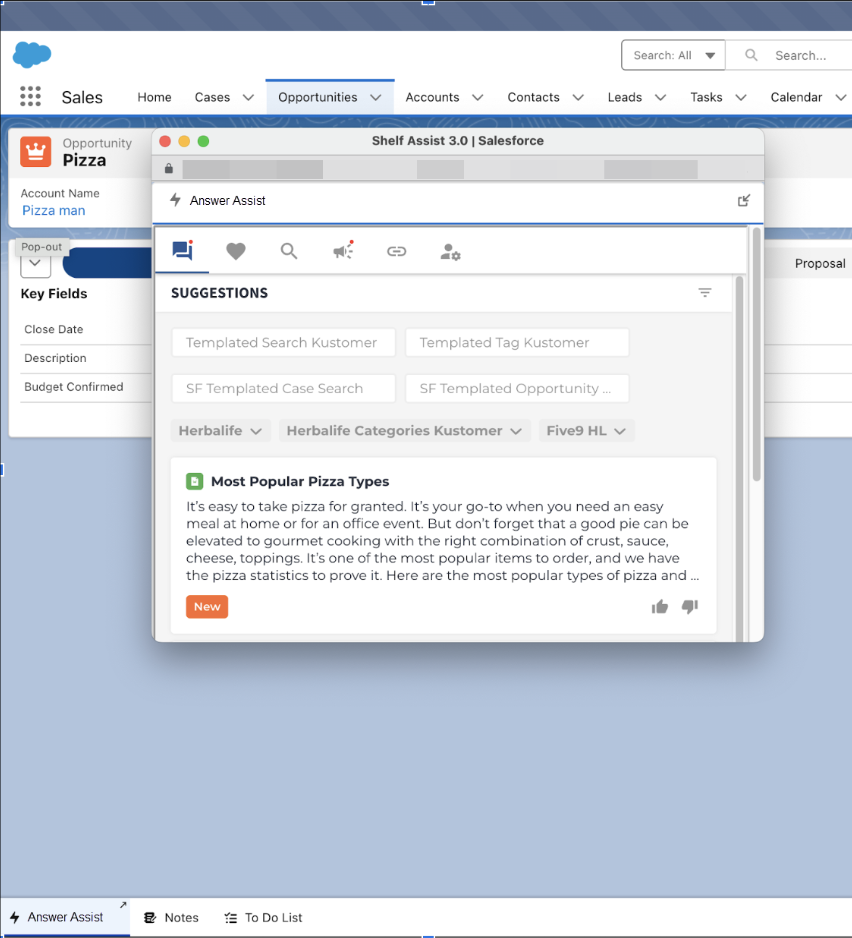Image resolution: width=852 pixels, height=938 pixels.
Task: Switch to the Cases tab
Action: [212, 97]
